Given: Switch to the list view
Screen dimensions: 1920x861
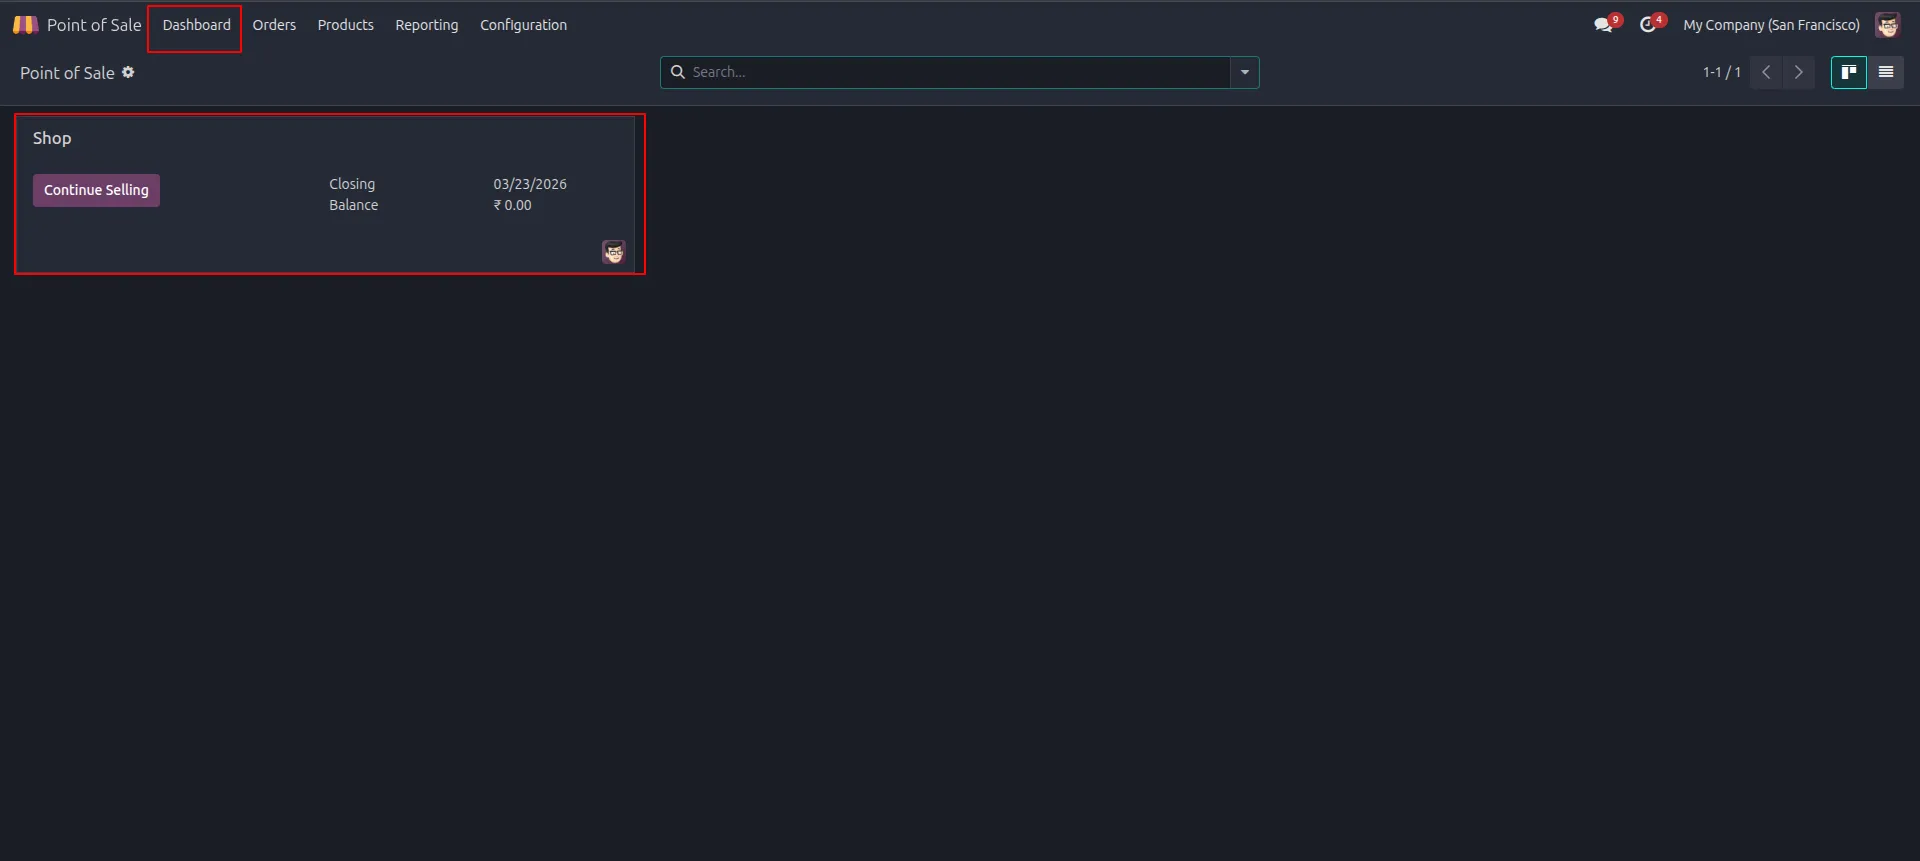Looking at the screenshot, I should (1886, 72).
